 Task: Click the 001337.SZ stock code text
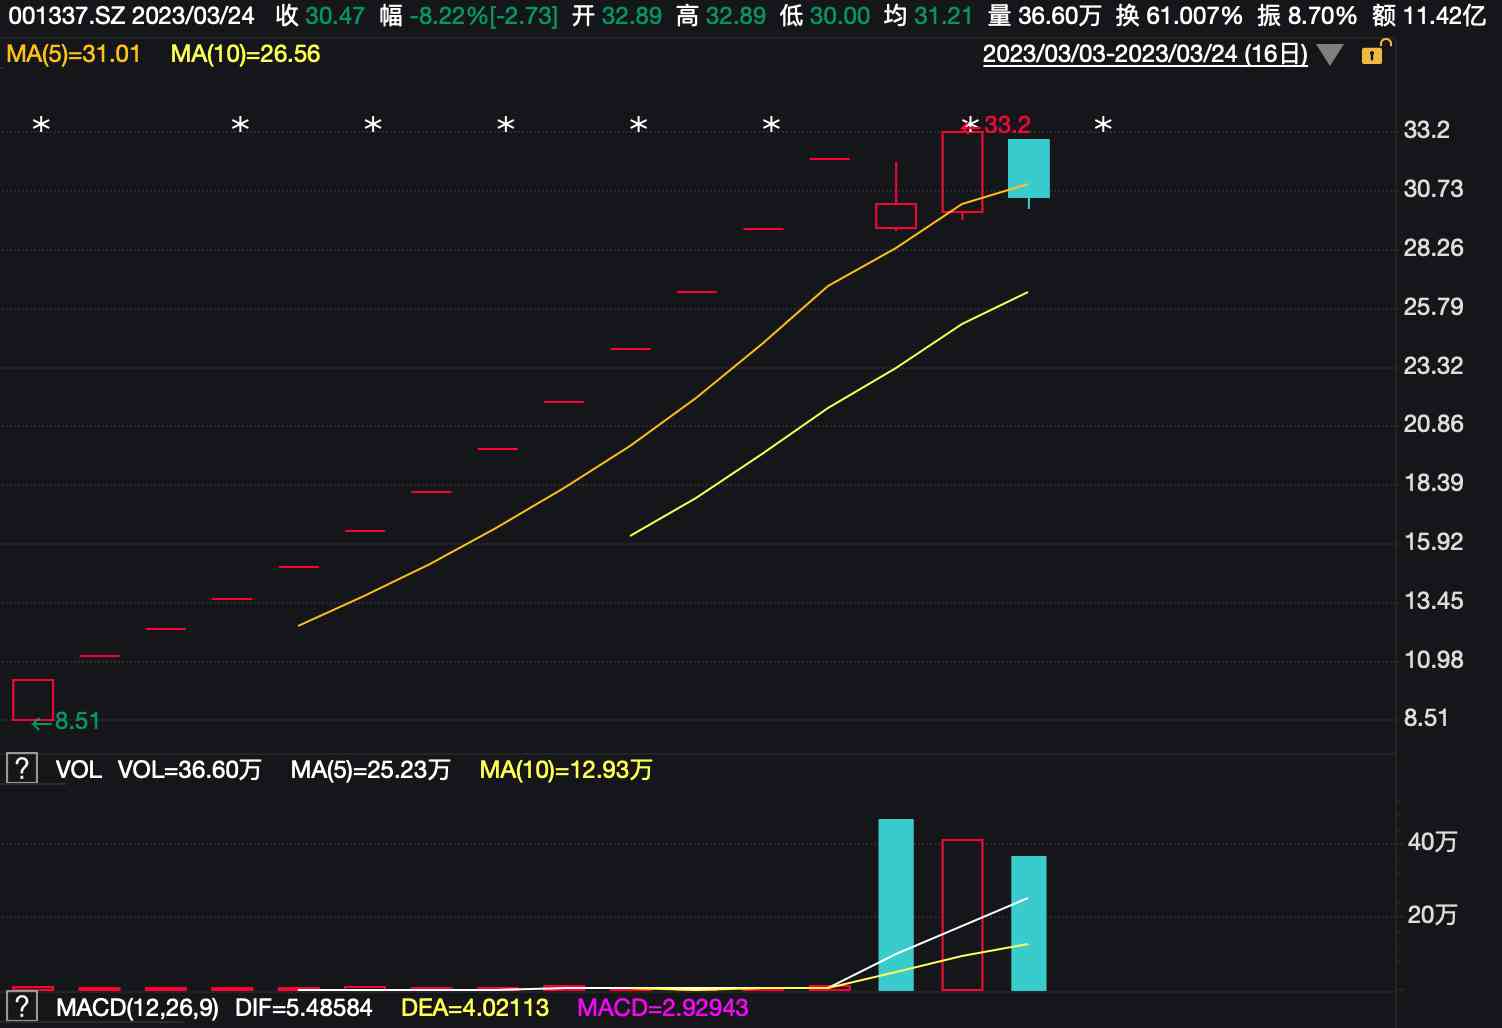(67, 16)
